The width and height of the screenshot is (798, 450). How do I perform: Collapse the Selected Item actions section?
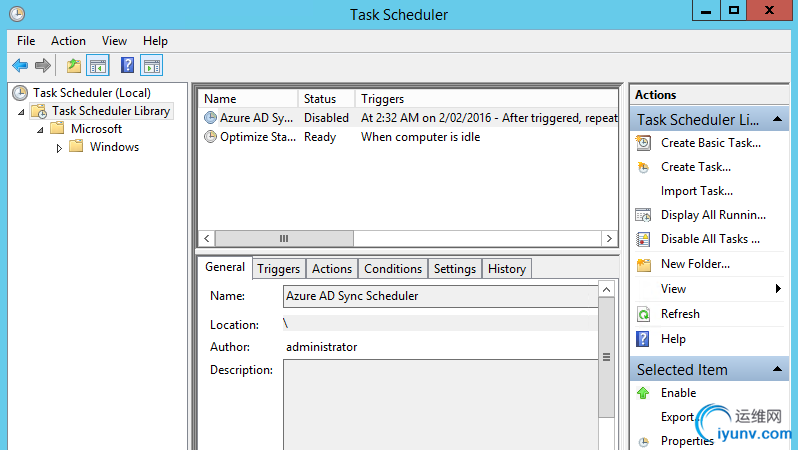777,369
